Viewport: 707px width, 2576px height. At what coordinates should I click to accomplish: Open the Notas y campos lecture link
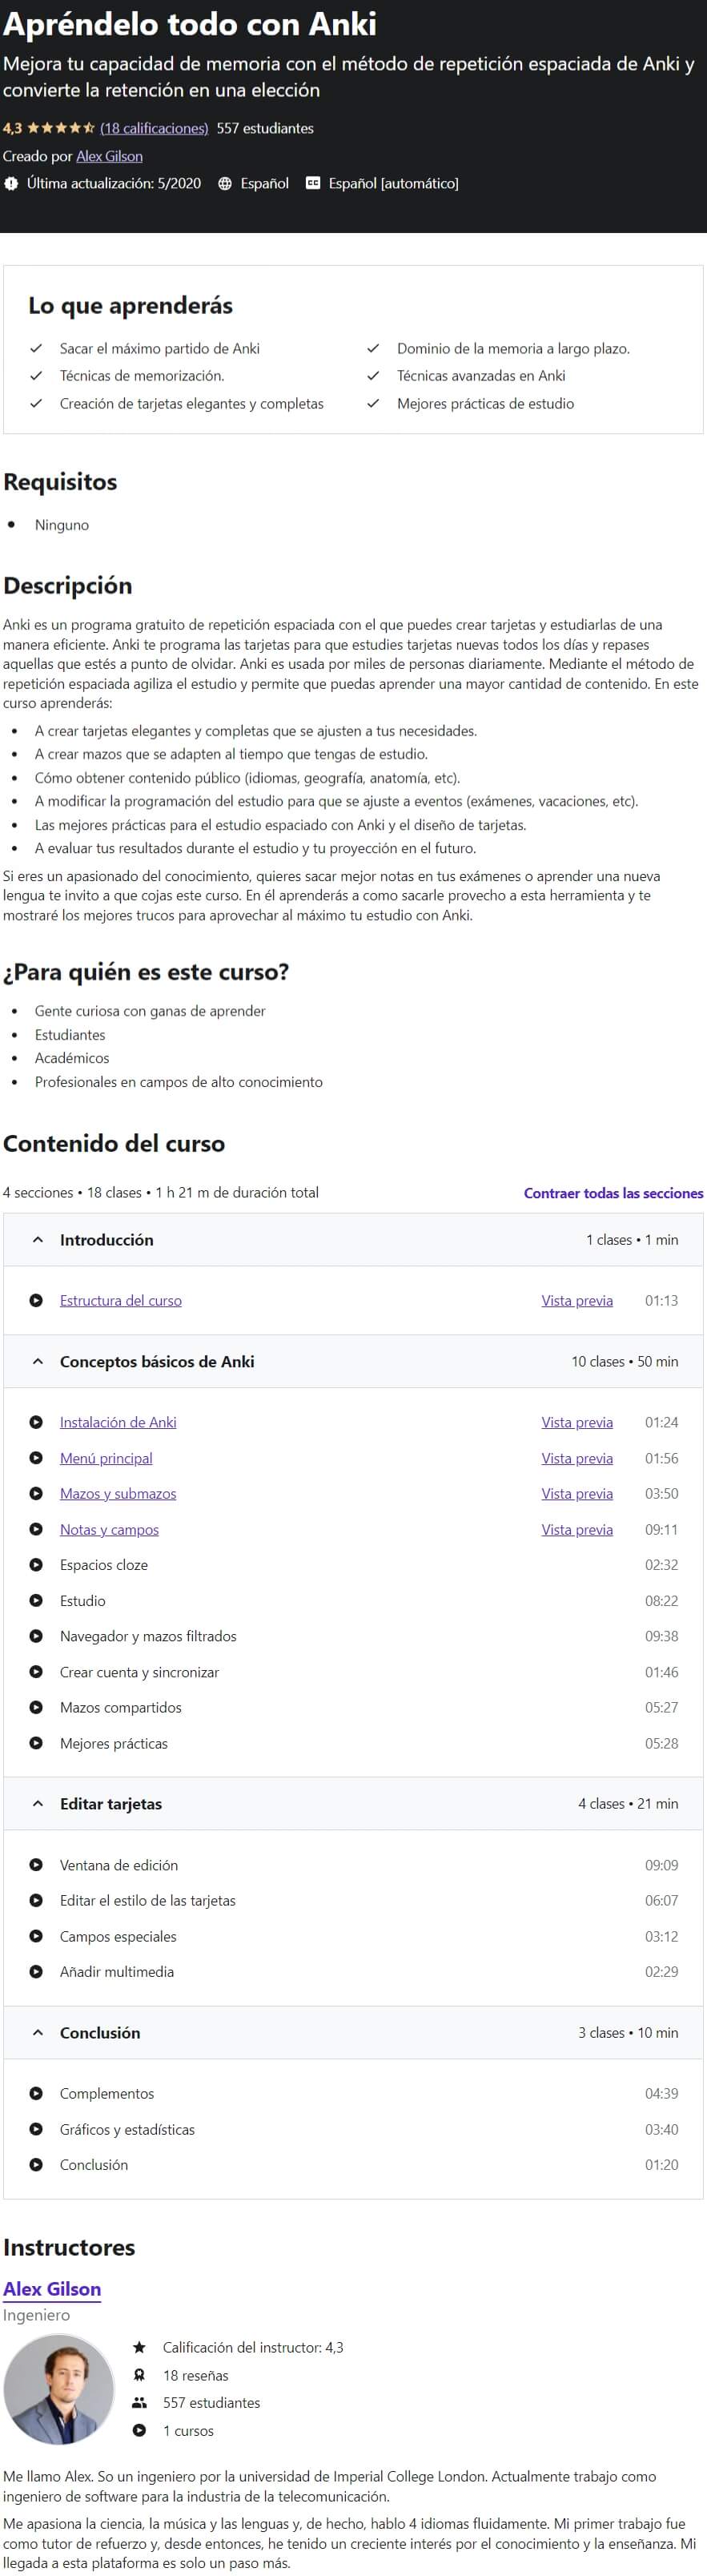(109, 1529)
